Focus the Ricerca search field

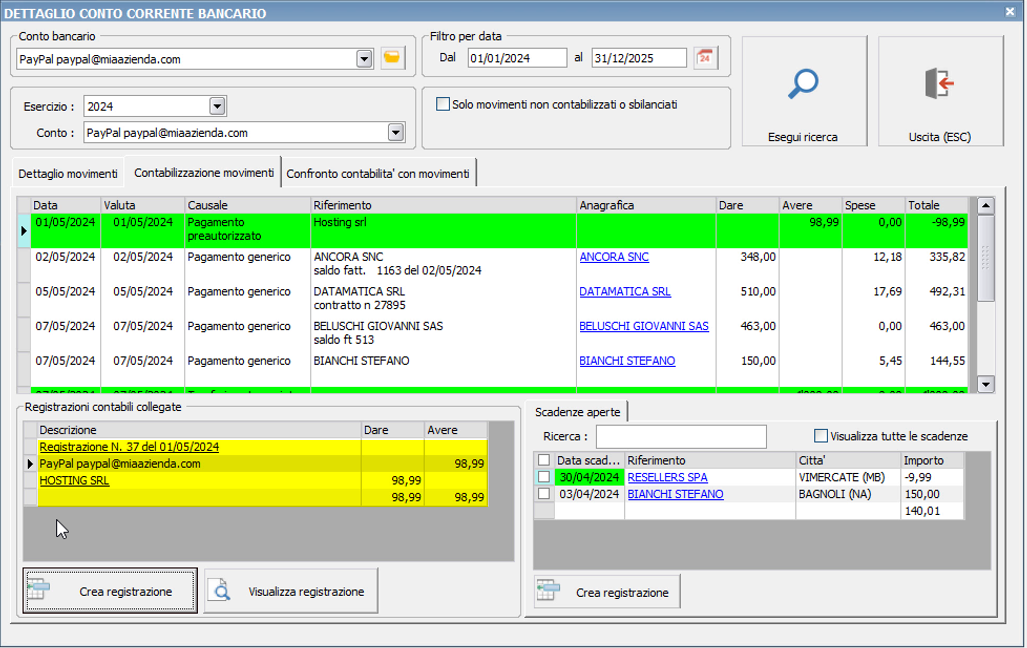point(681,436)
